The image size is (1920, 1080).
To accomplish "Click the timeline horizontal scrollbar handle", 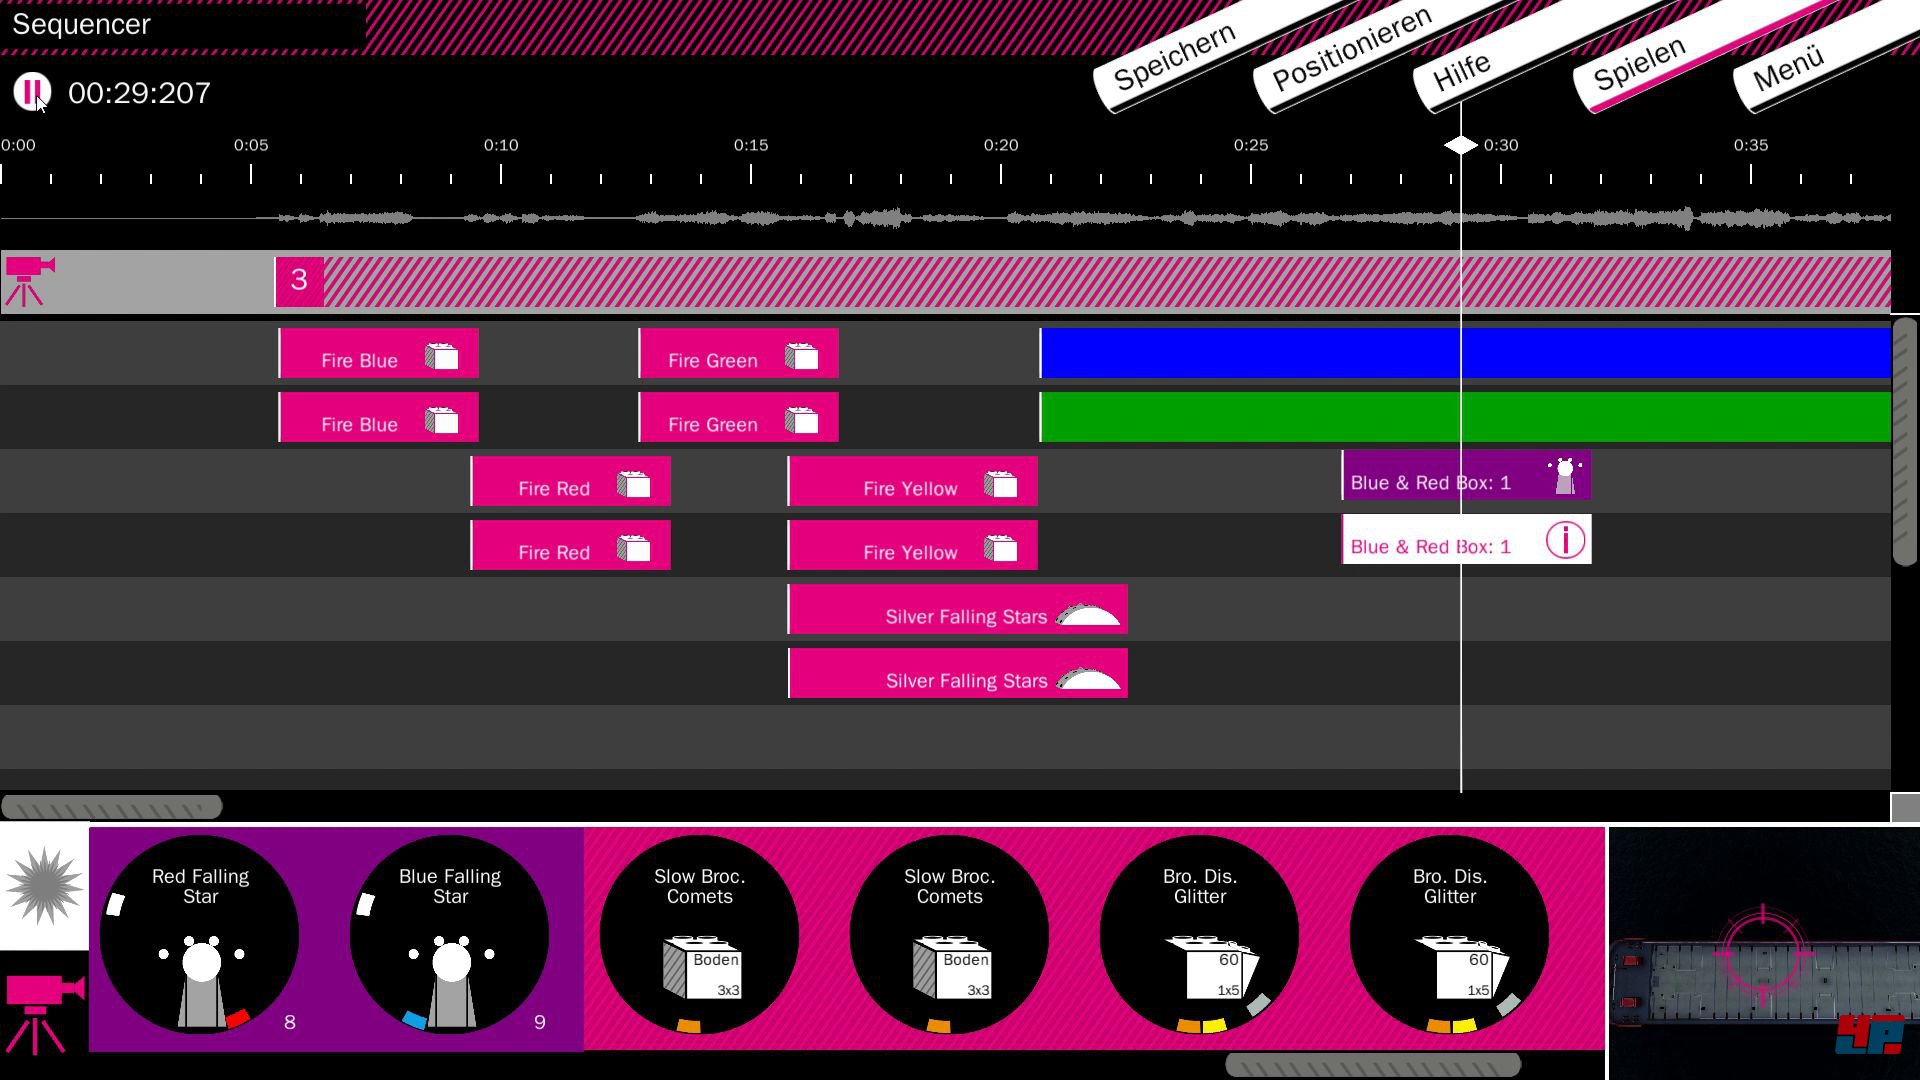I will (112, 807).
